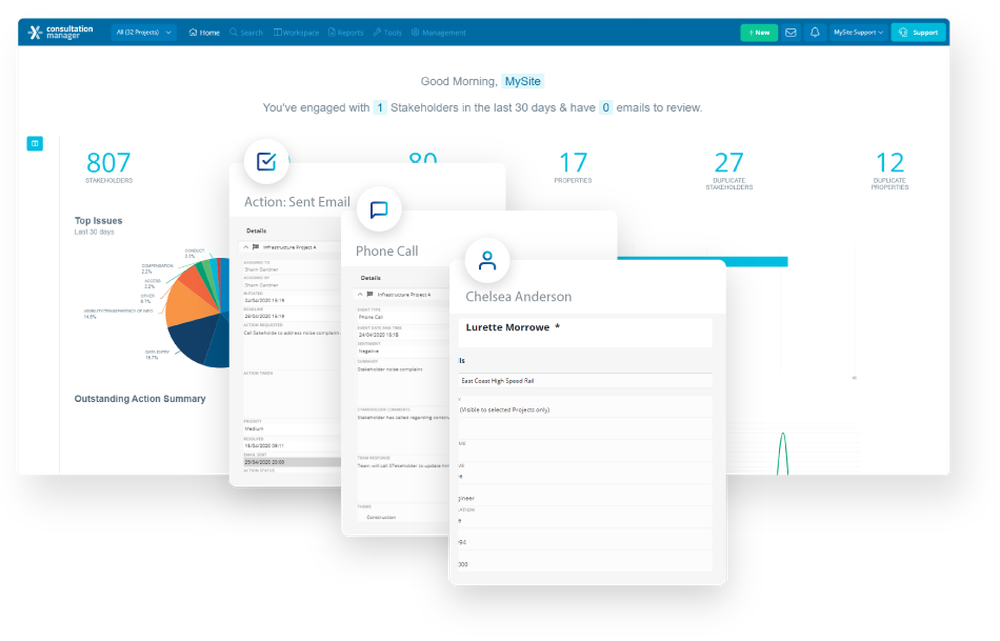Click the green New button
1000x641 pixels.
[x=759, y=33]
